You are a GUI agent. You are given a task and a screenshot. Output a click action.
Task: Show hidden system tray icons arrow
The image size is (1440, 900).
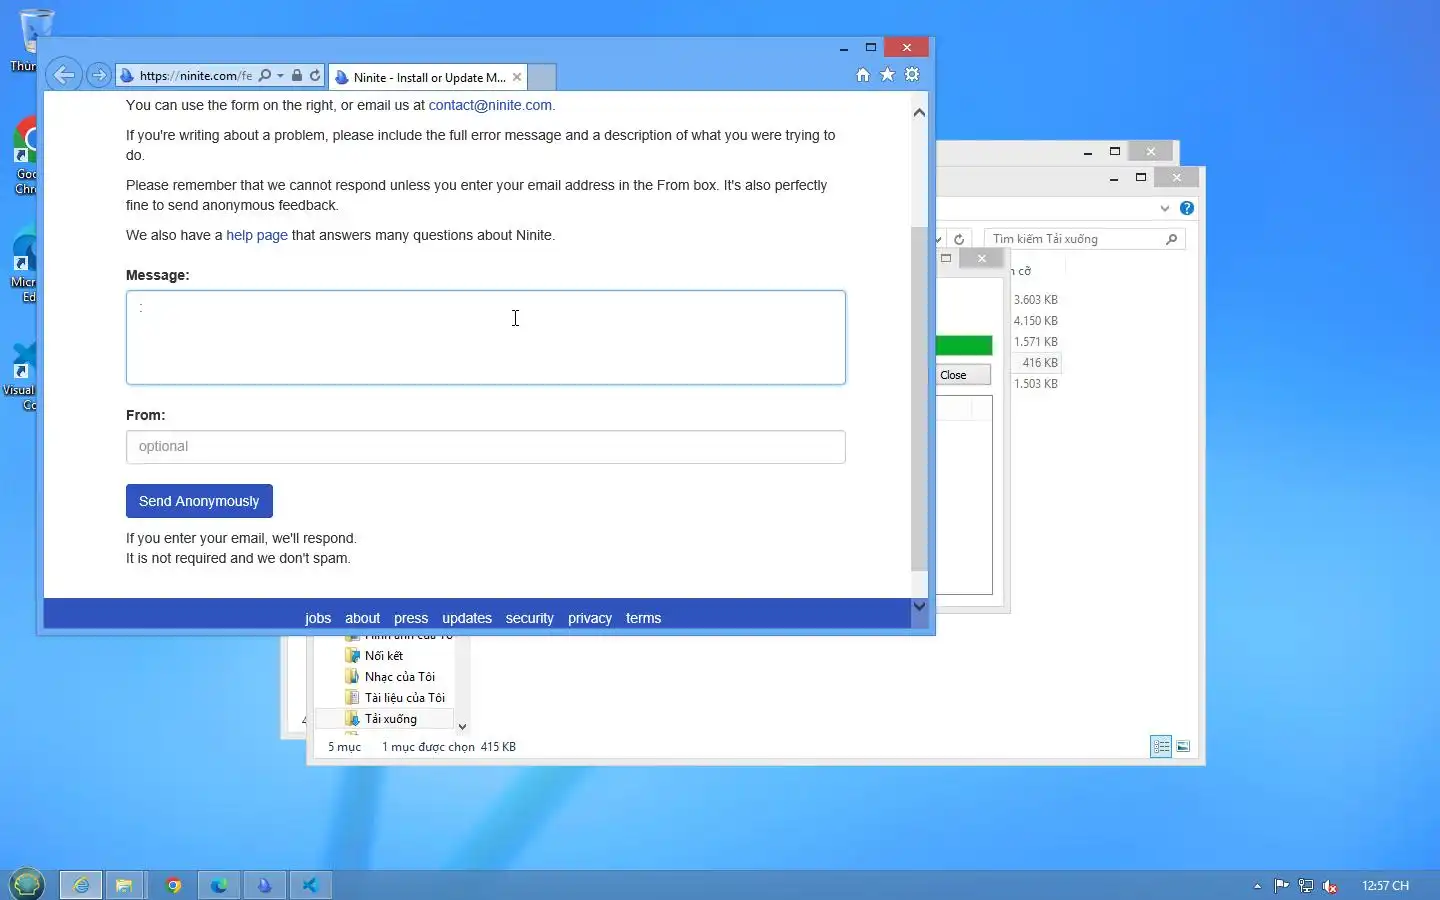[x=1257, y=886]
